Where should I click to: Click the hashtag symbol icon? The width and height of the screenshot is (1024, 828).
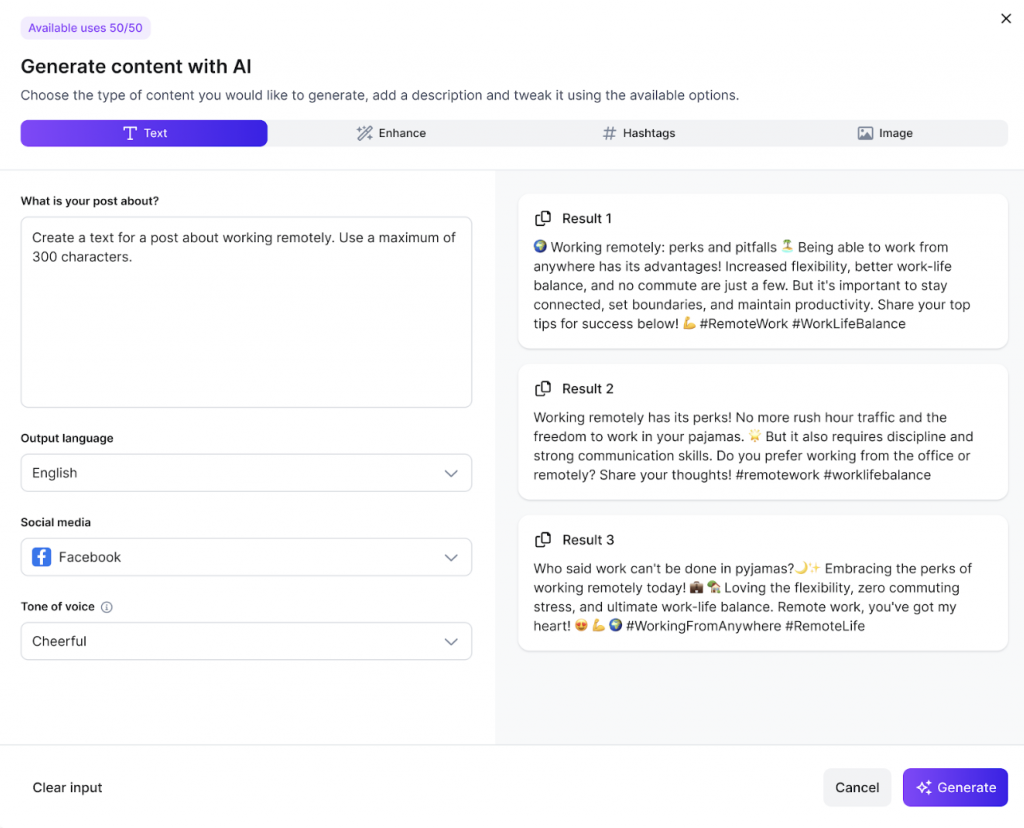609,133
